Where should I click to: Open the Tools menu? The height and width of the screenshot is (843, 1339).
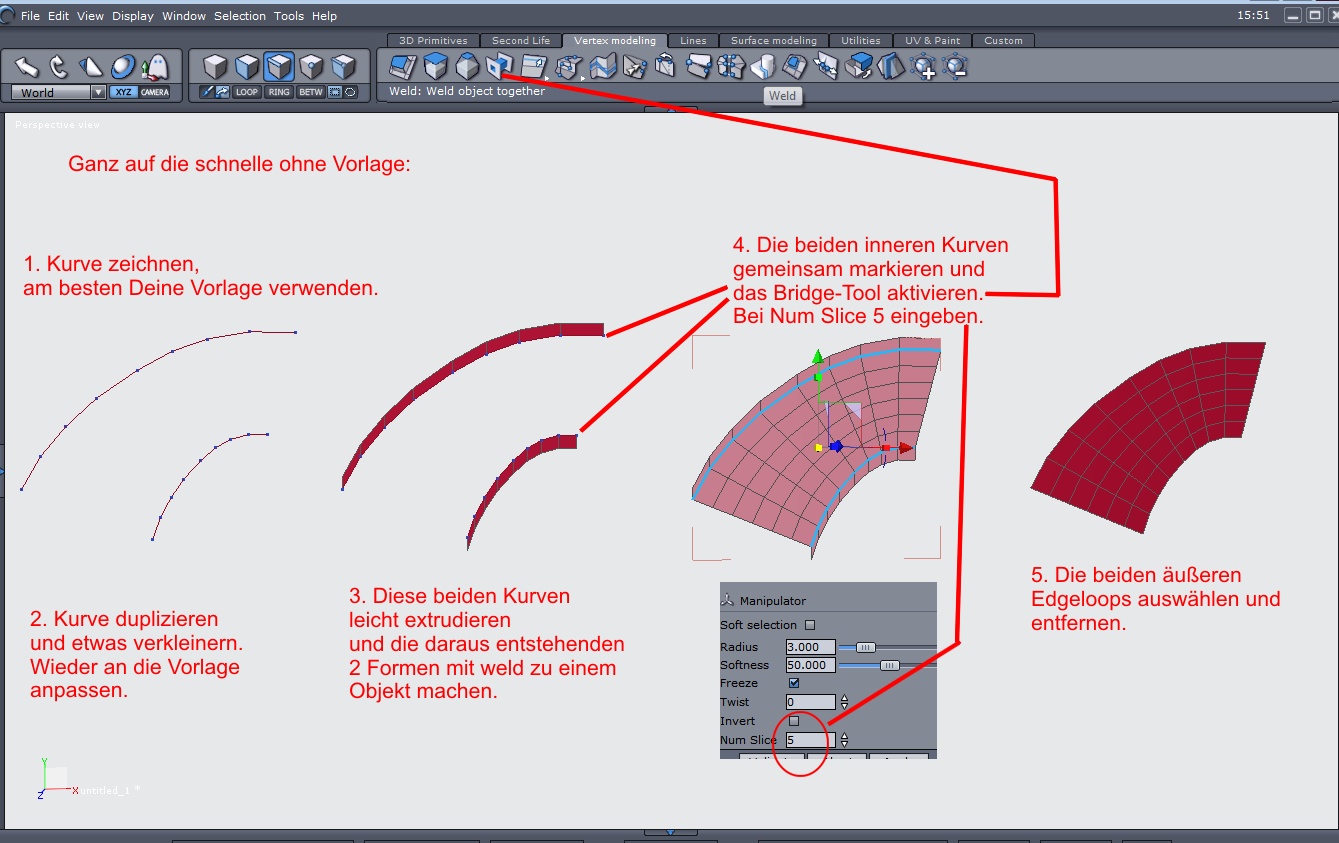coord(289,16)
